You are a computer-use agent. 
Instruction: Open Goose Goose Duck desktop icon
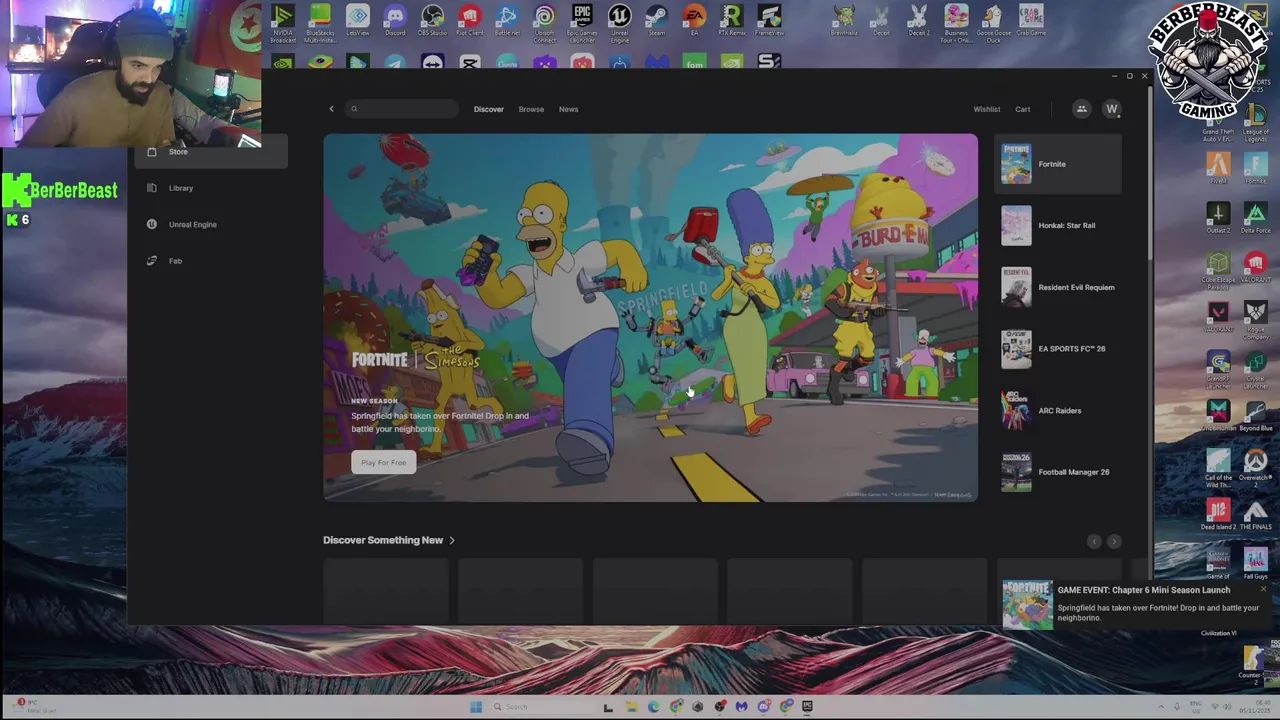(x=994, y=22)
